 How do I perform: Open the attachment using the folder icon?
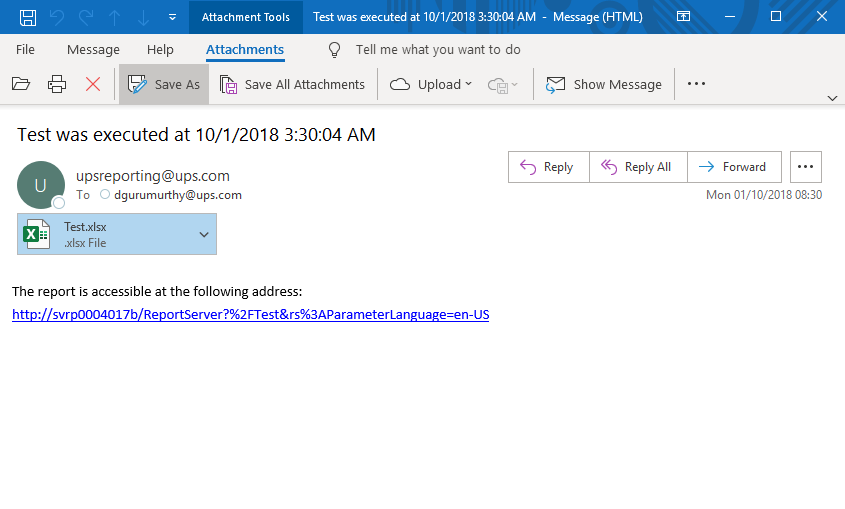point(21,84)
